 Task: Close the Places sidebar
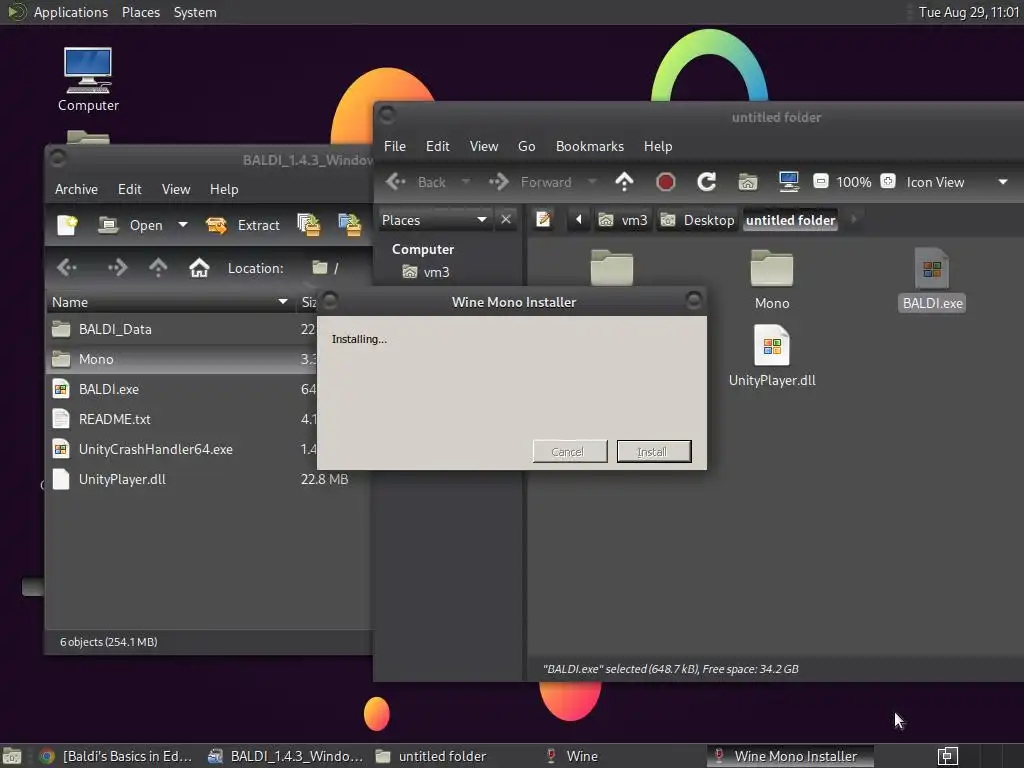(505, 219)
